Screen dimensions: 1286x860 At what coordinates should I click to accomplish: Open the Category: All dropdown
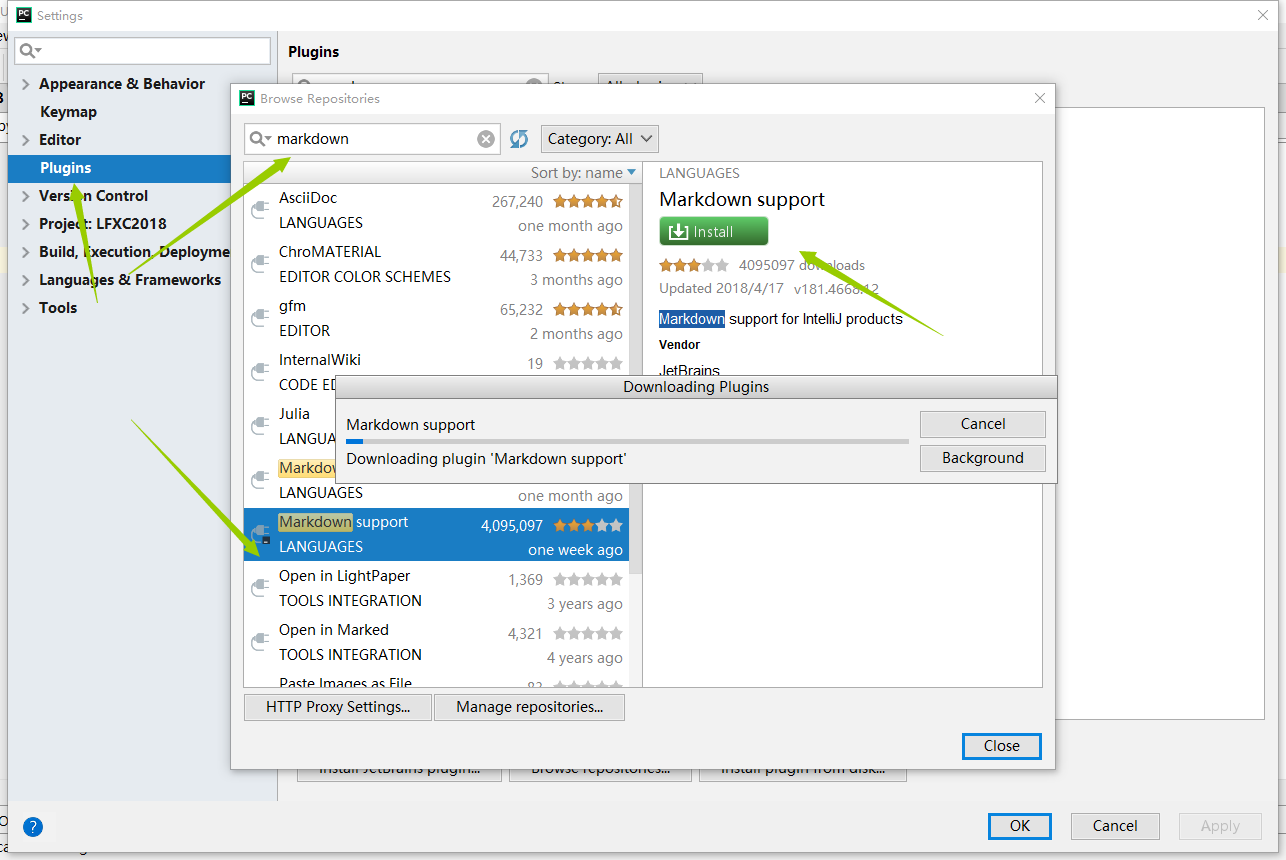600,139
